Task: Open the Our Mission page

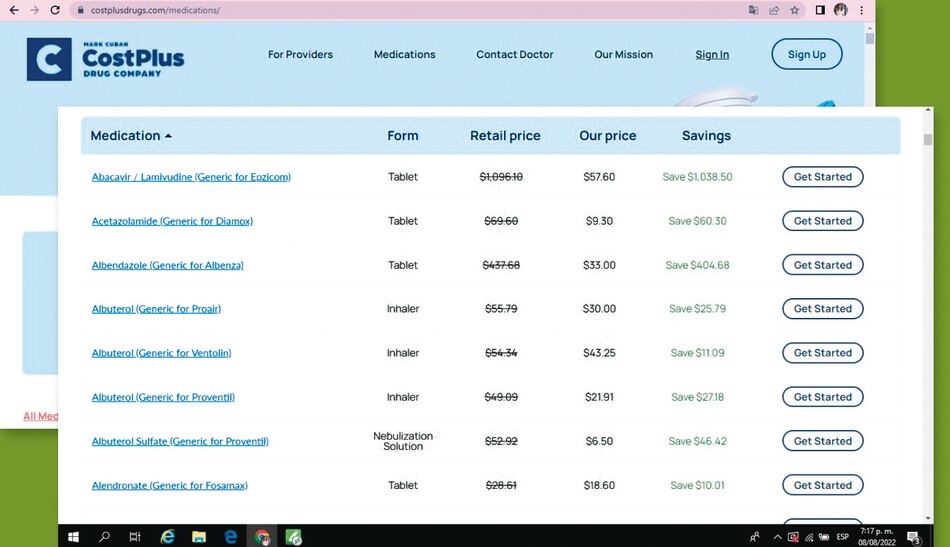Action: (623, 55)
